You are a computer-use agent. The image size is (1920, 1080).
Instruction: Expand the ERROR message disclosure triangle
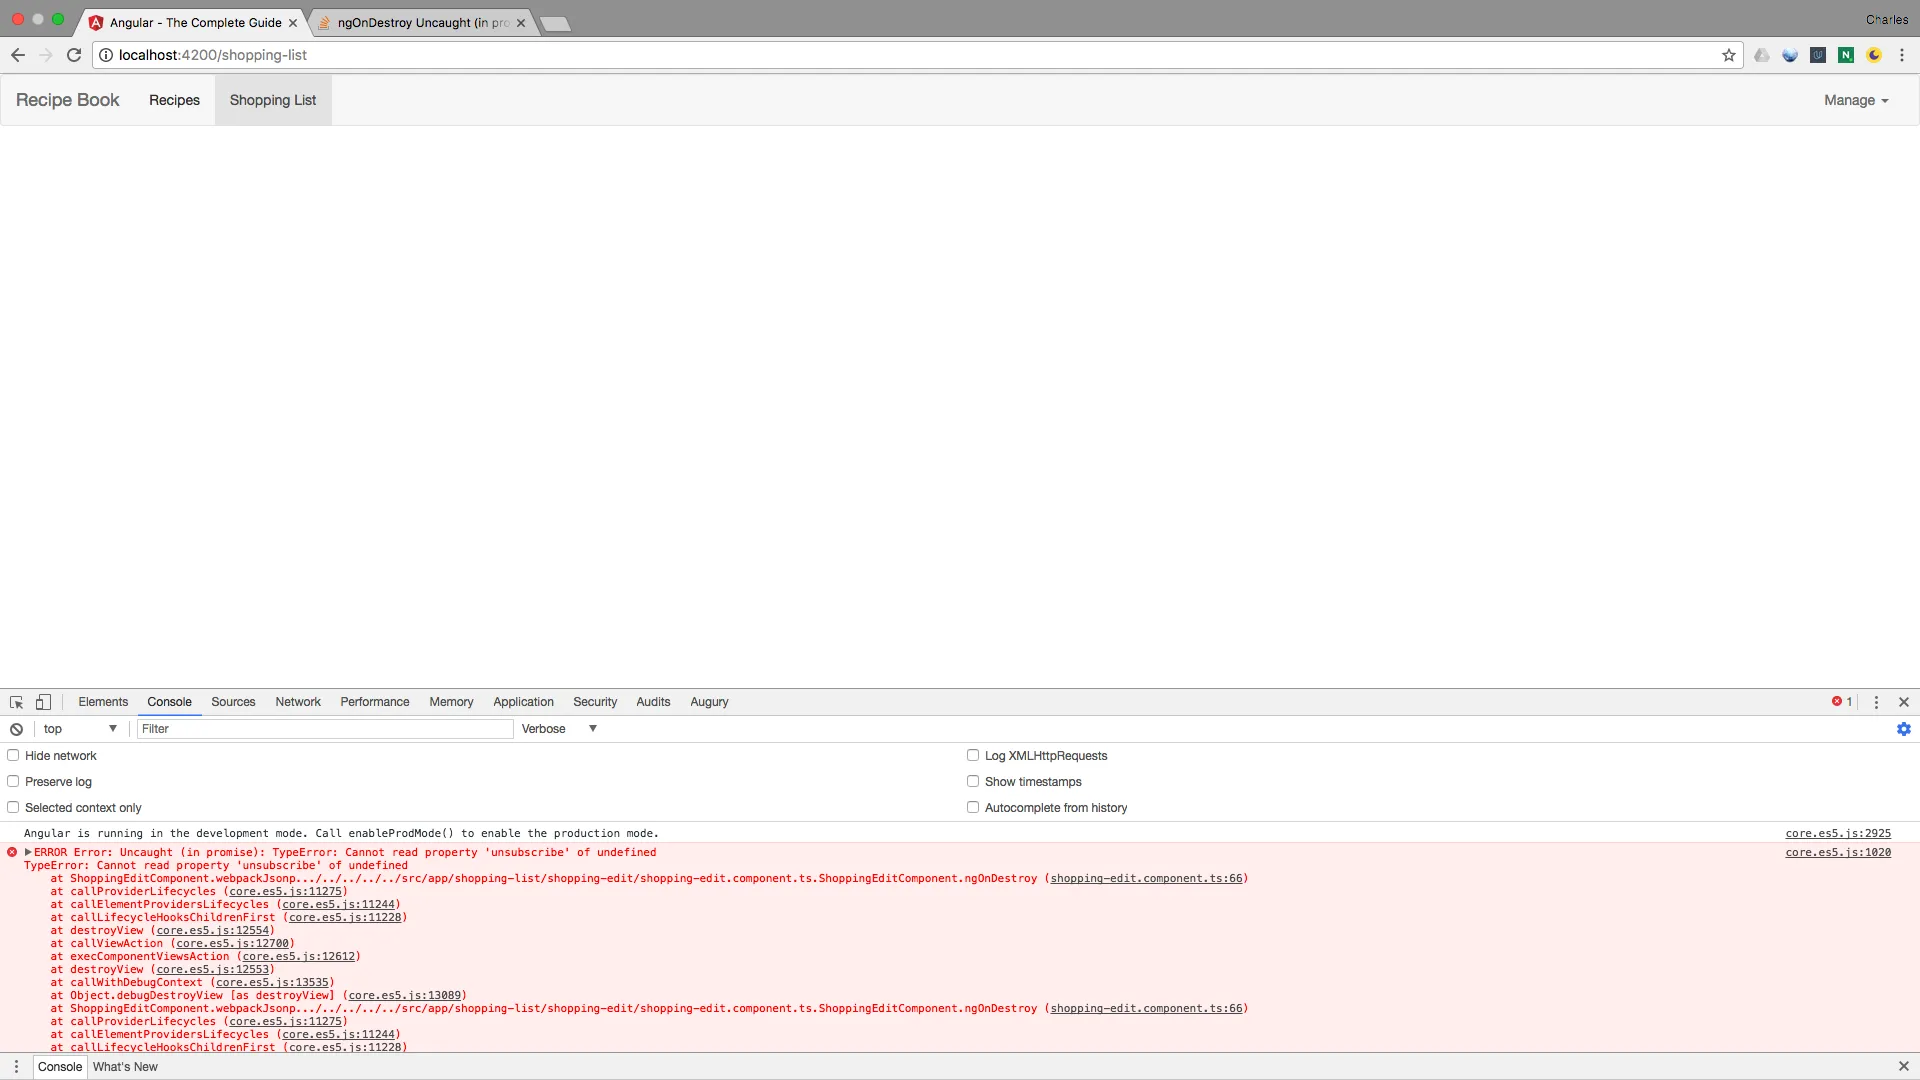(28, 852)
